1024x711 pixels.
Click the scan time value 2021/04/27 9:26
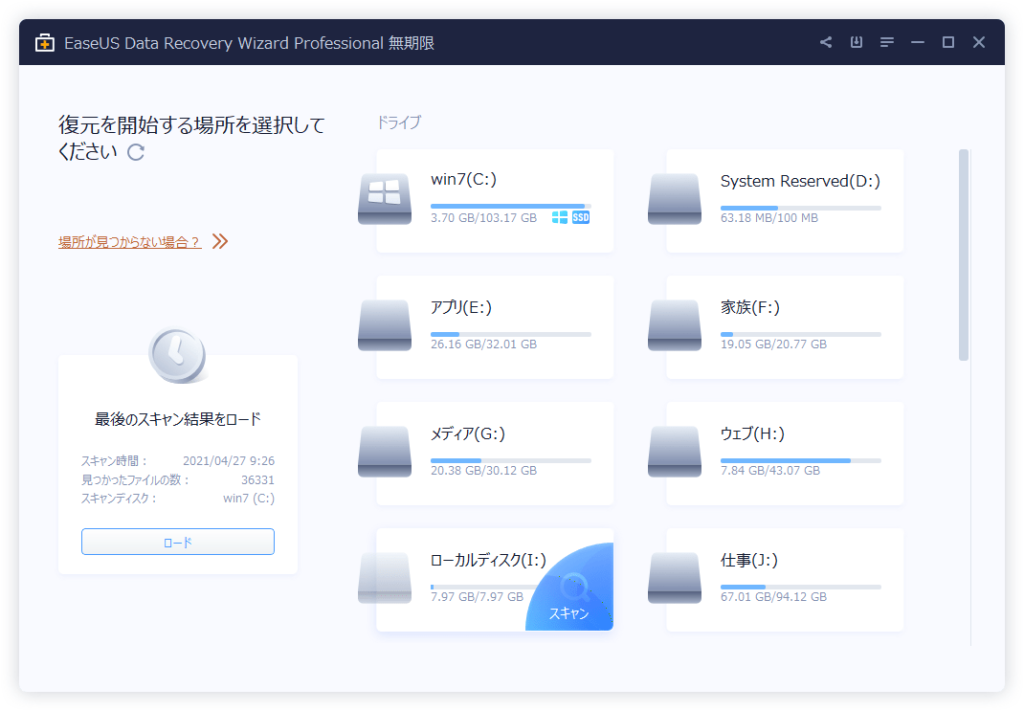[229, 461]
